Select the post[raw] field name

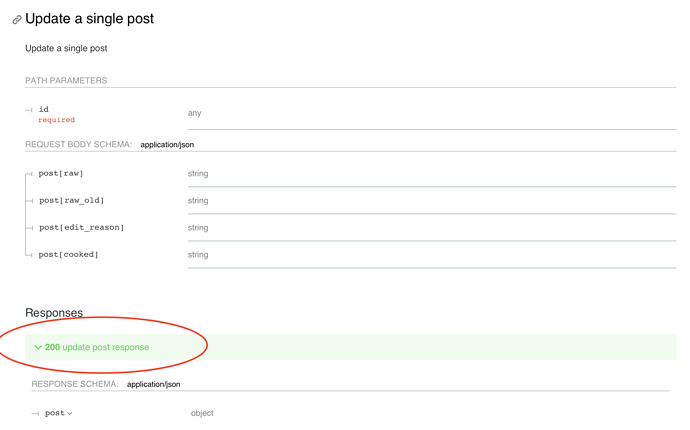pyautogui.click(x=61, y=173)
